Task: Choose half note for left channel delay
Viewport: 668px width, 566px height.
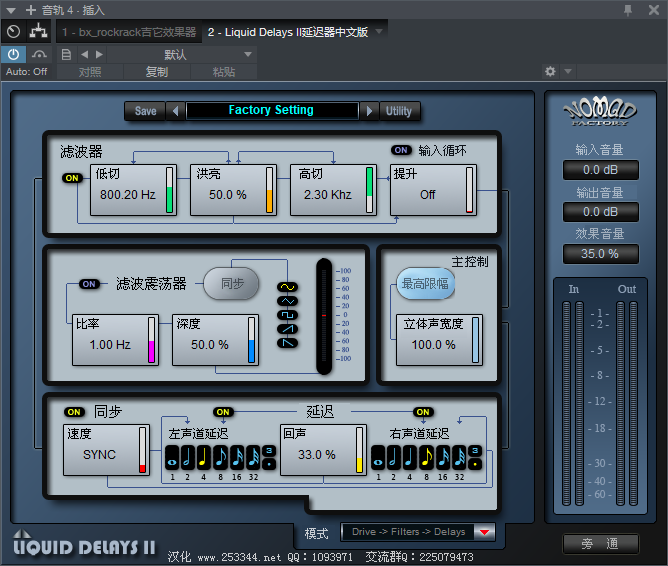Action: 188,457
